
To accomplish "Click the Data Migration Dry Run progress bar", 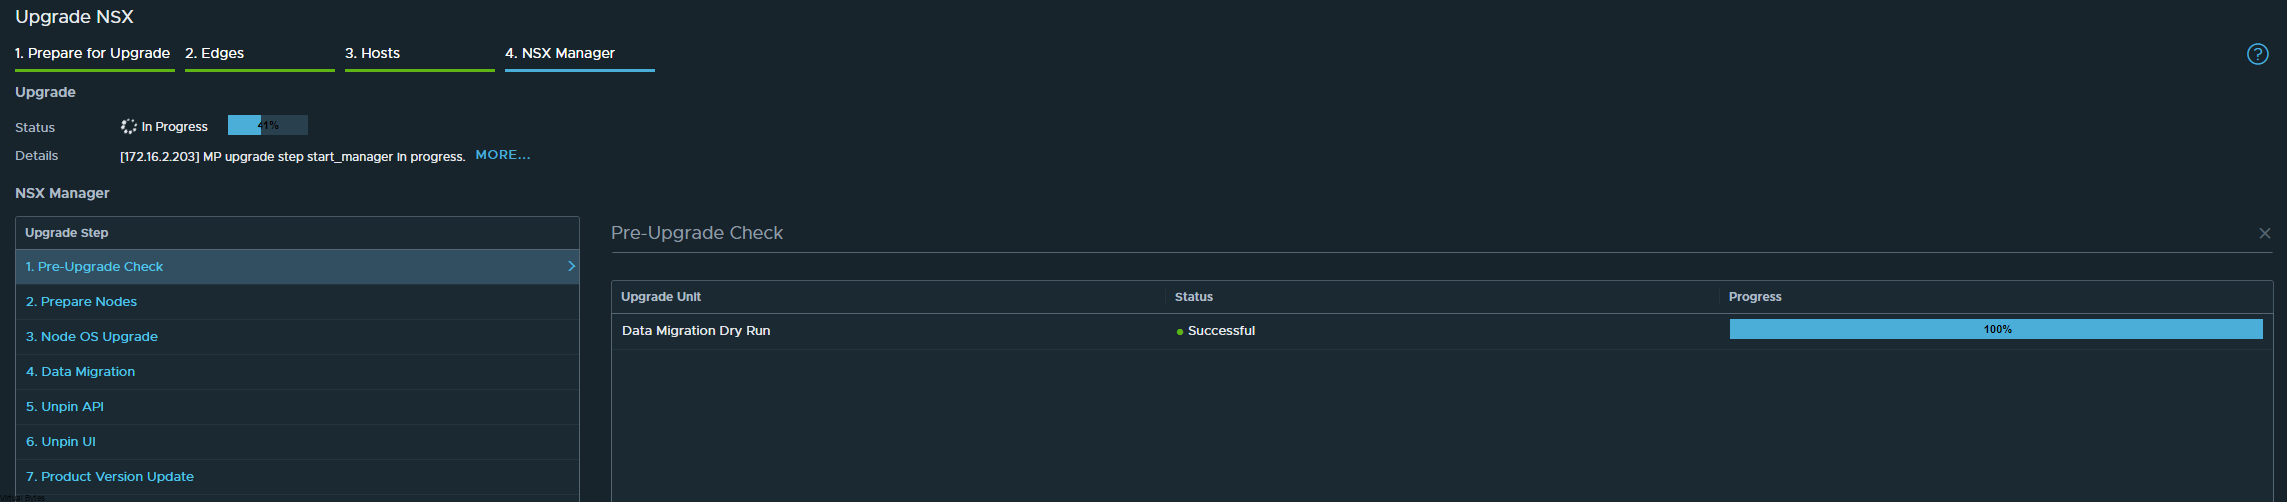I will [1996, 329].
